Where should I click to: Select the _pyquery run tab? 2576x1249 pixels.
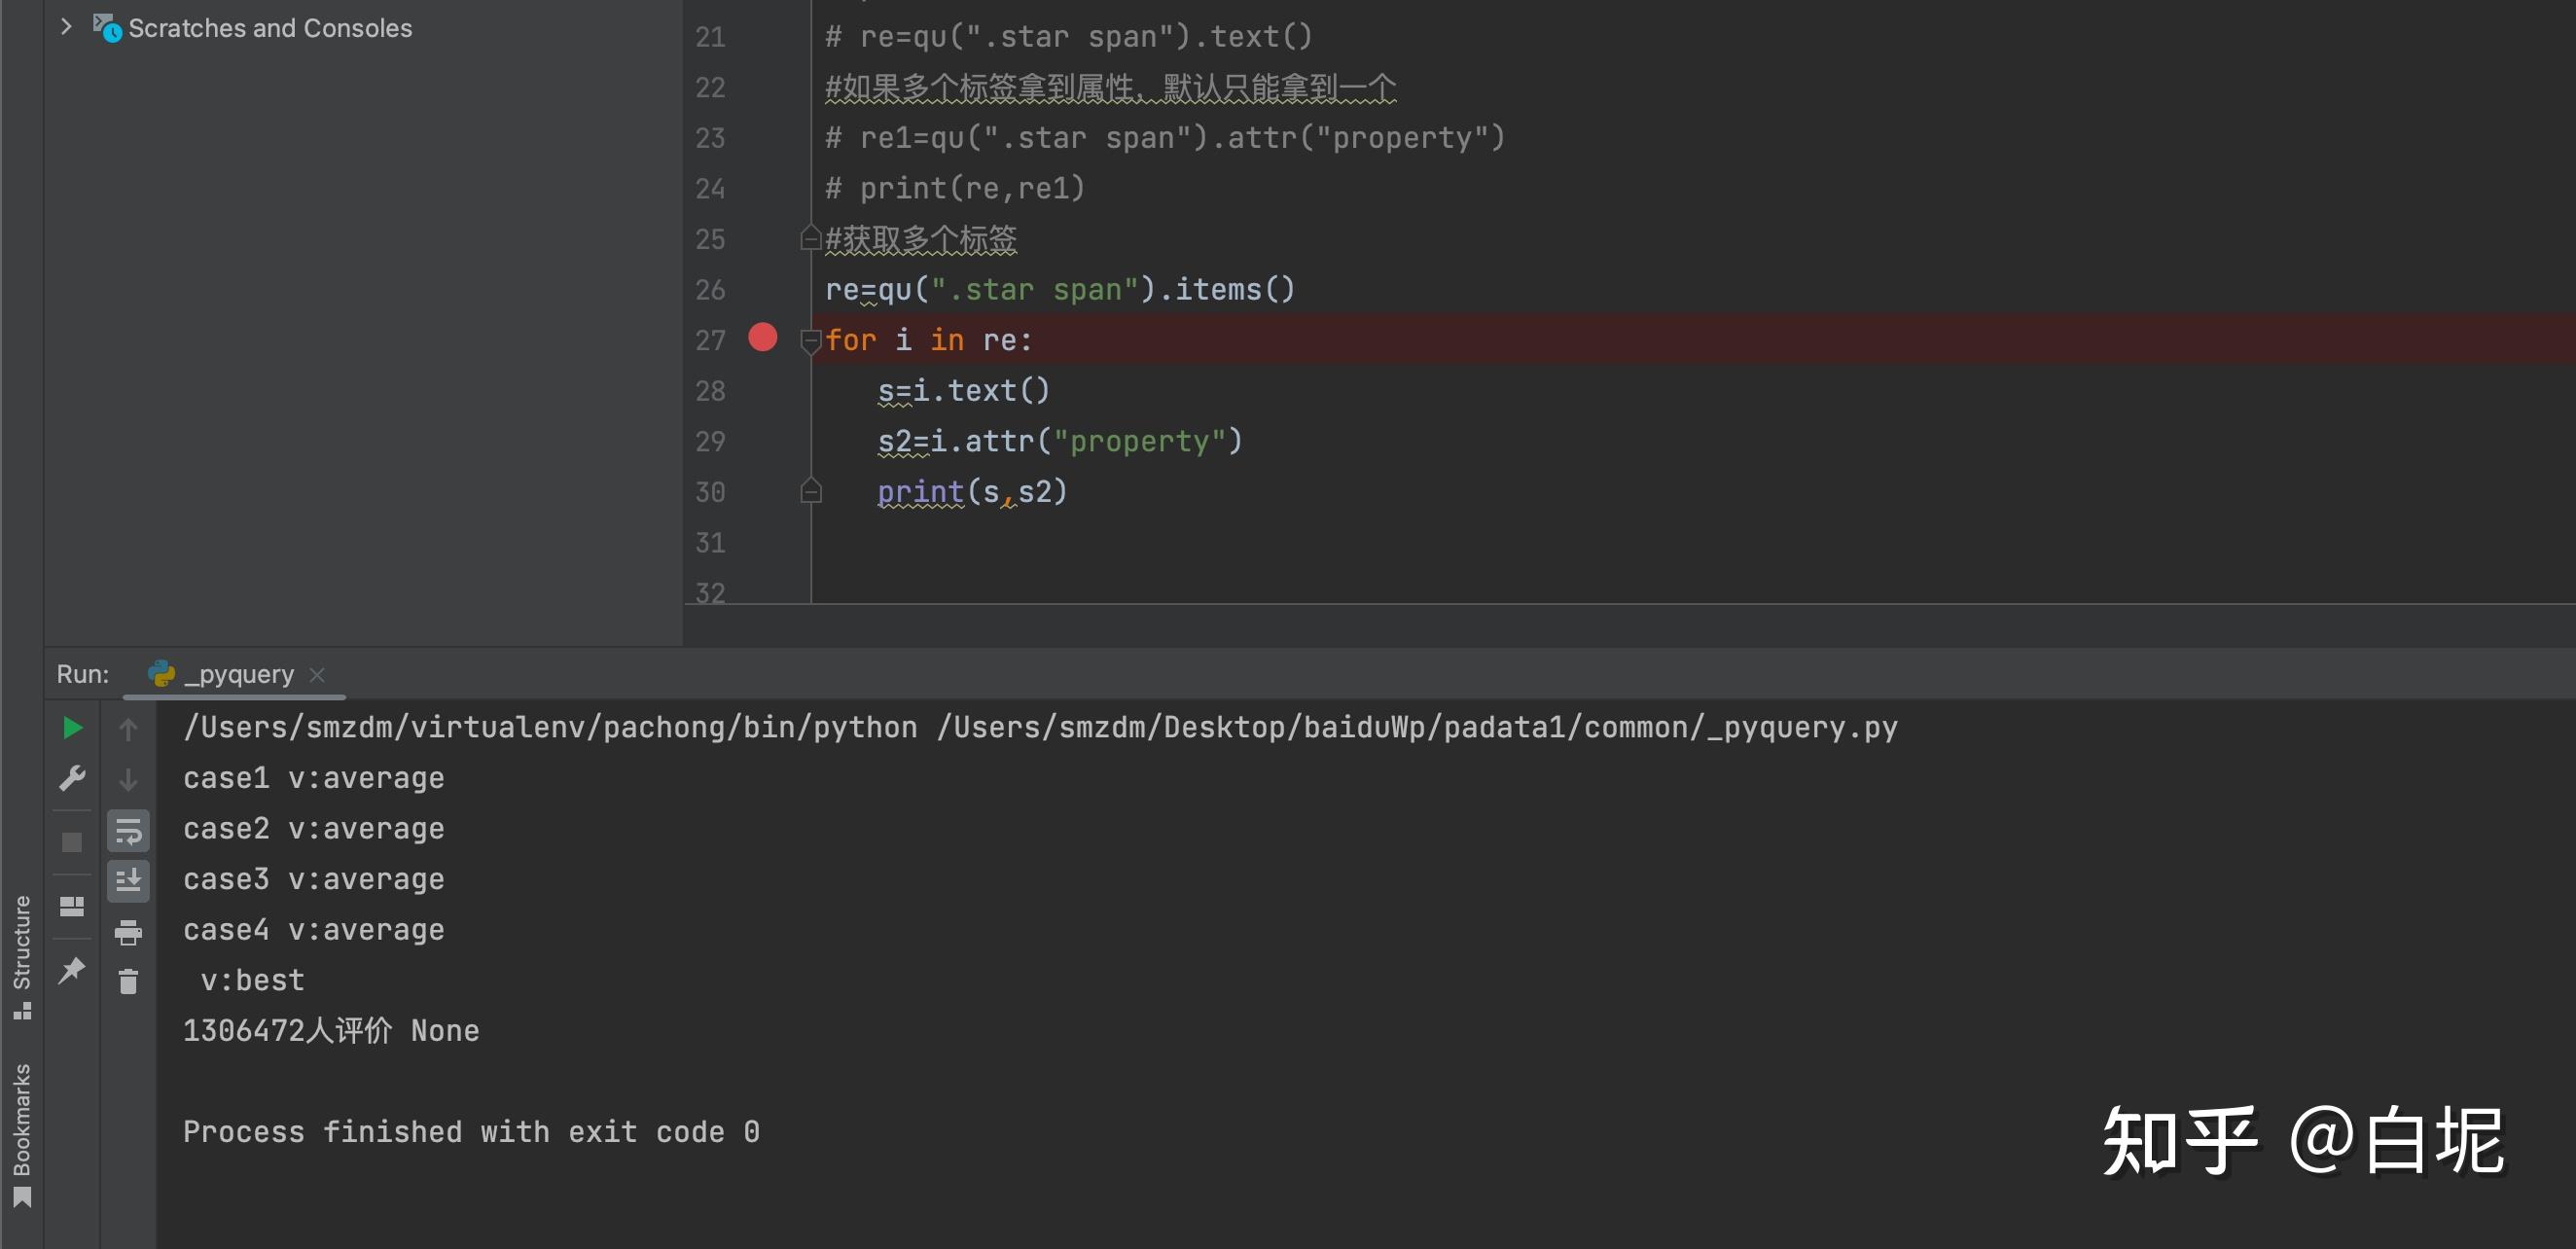coord(238,674)
